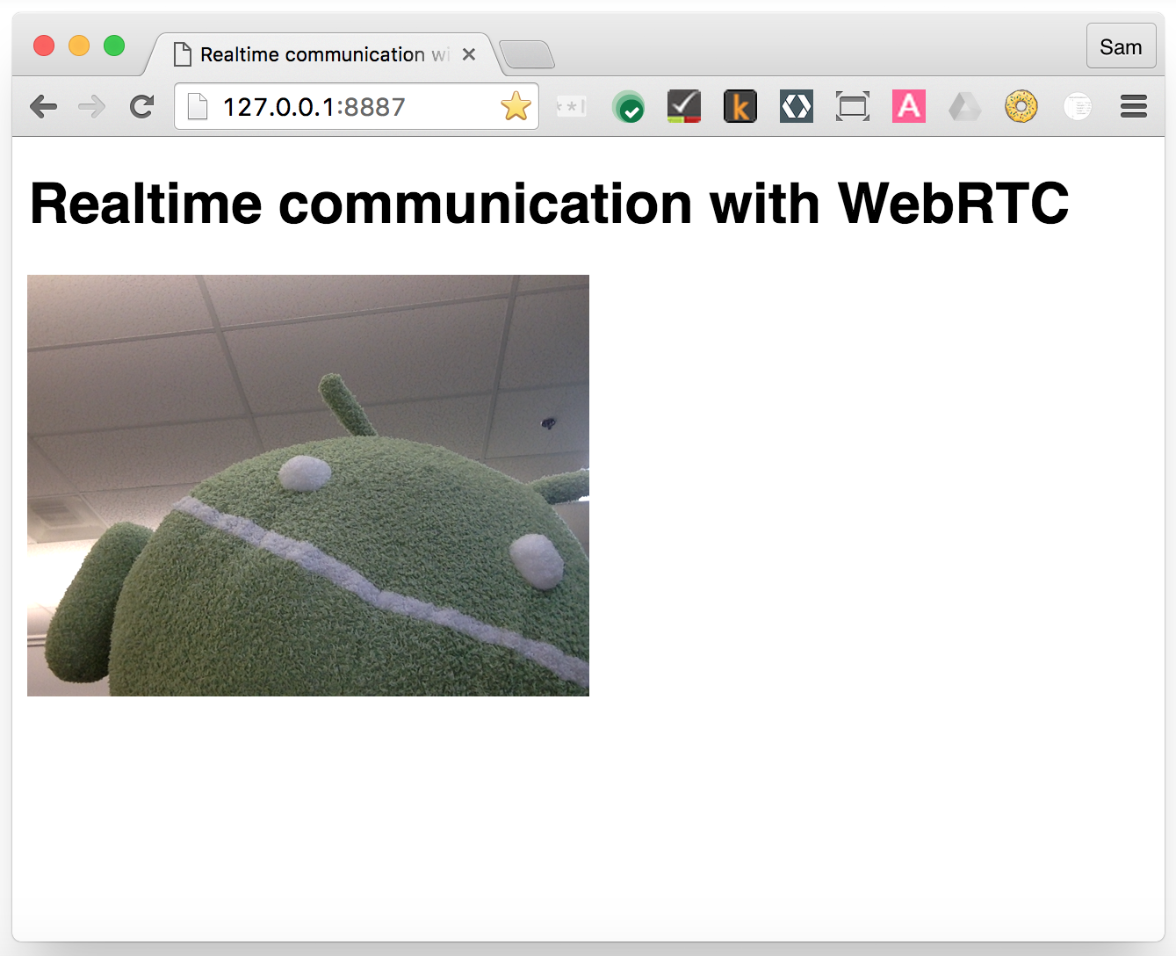Viewport: 1176px width, 956px height.
Task: Open the Sam profile switcher button
Action: 1120,47
